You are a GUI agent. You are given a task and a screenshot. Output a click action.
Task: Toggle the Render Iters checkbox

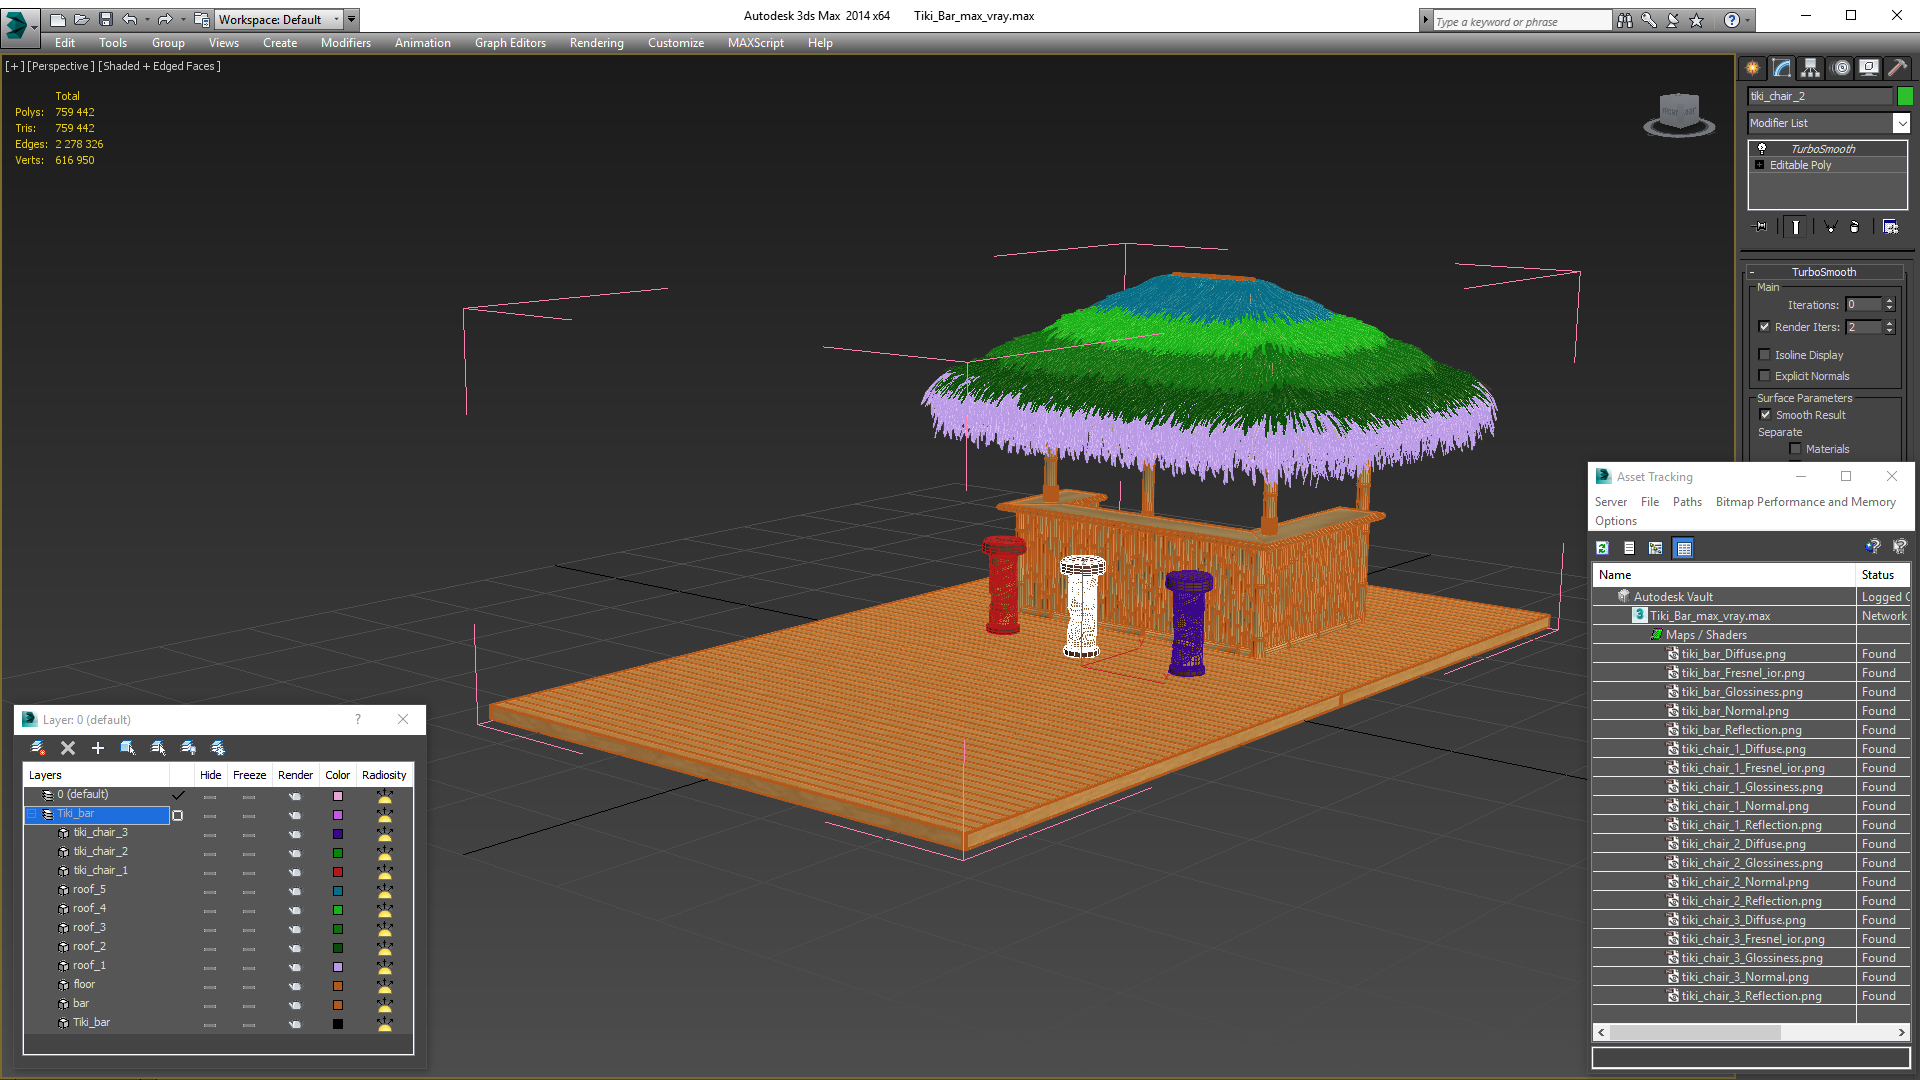coord(1765,327)
